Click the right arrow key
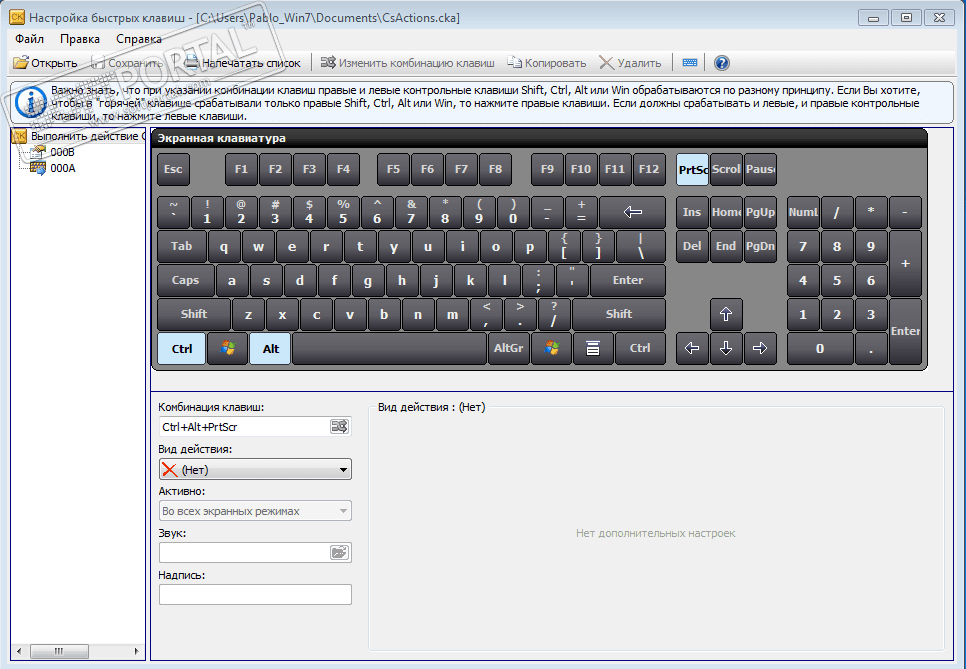The image size is (966, 669). click(760, 349)
